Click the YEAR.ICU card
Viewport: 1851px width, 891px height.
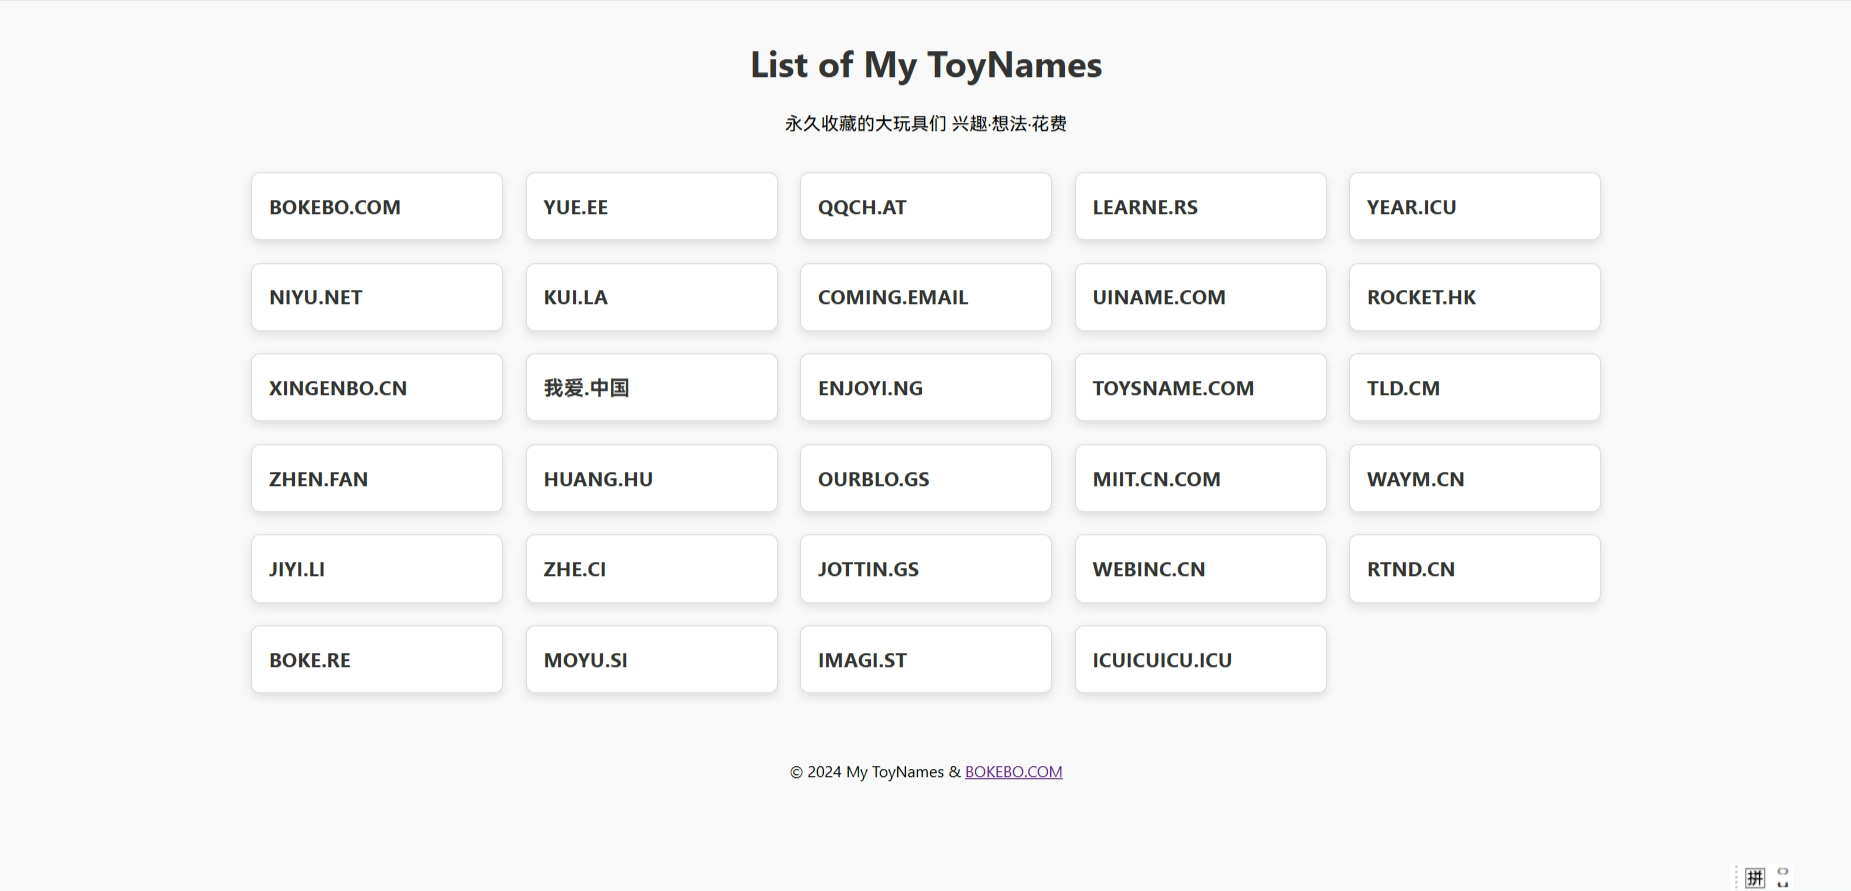tap(1474, 207)
